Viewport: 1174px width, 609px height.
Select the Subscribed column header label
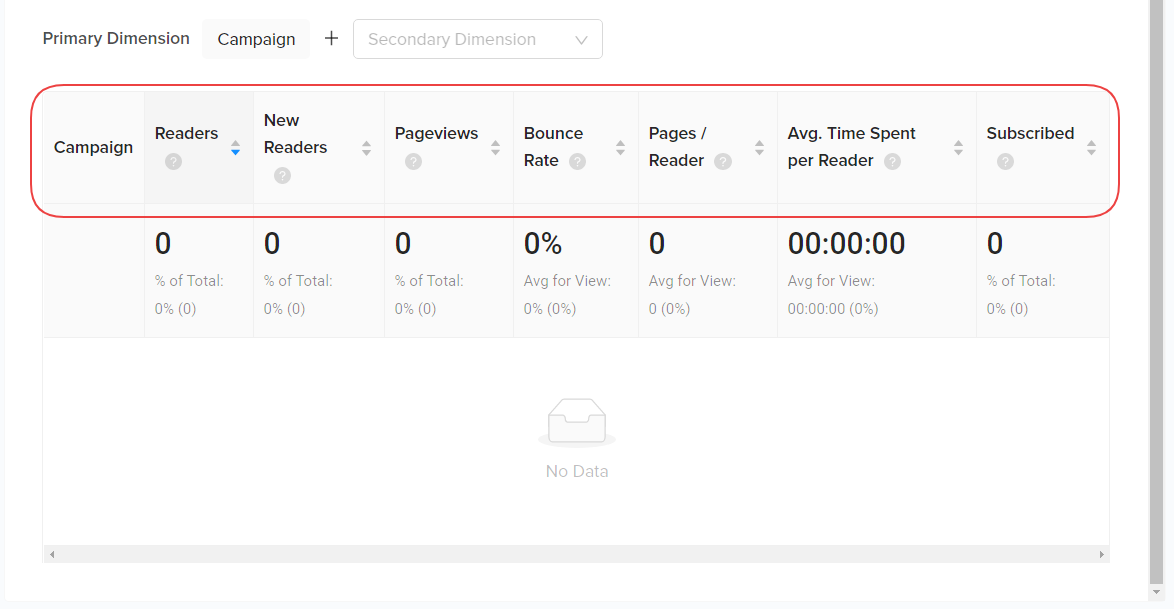coord(1030,134)
